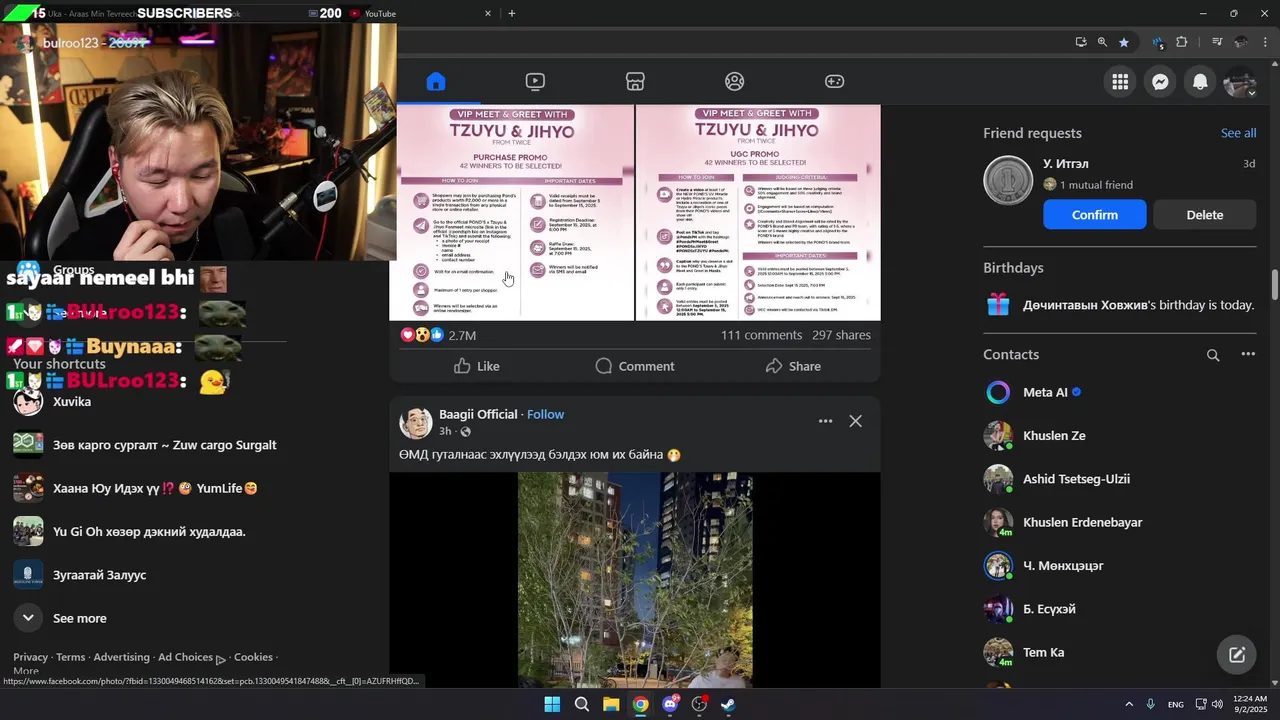This screenshot has width=1280, height=720.
Task: Comment on the TZUYU & JIHYO post
Action: coord(635,366)
